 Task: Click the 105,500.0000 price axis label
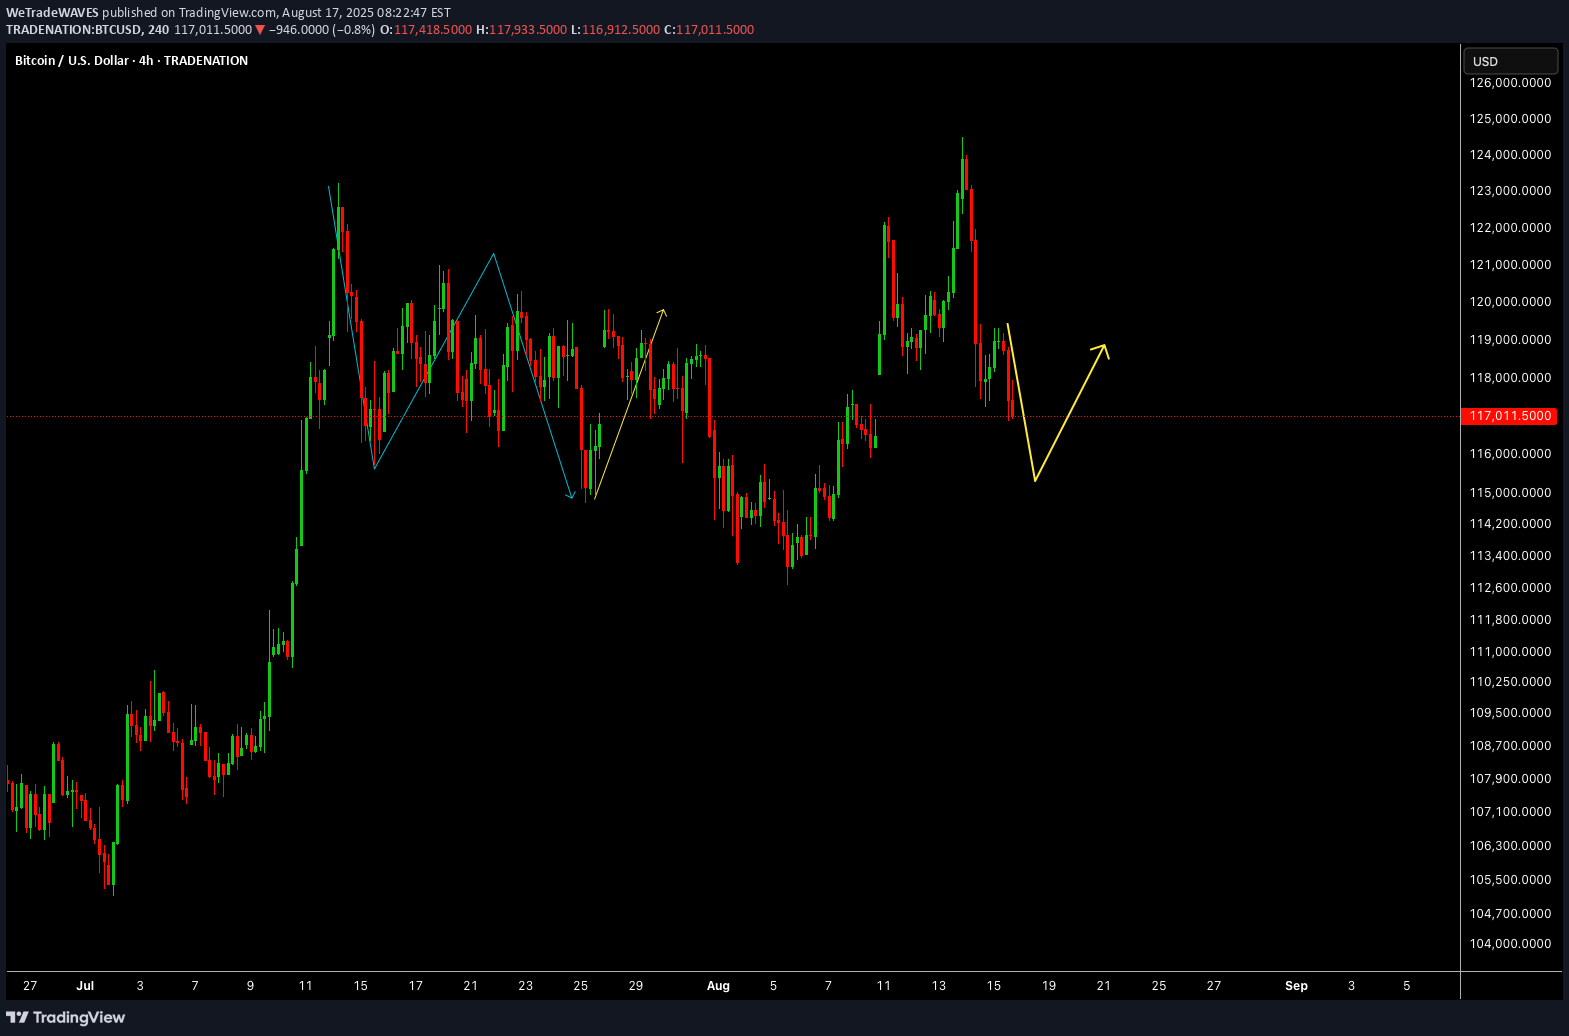pos(1510,879)
